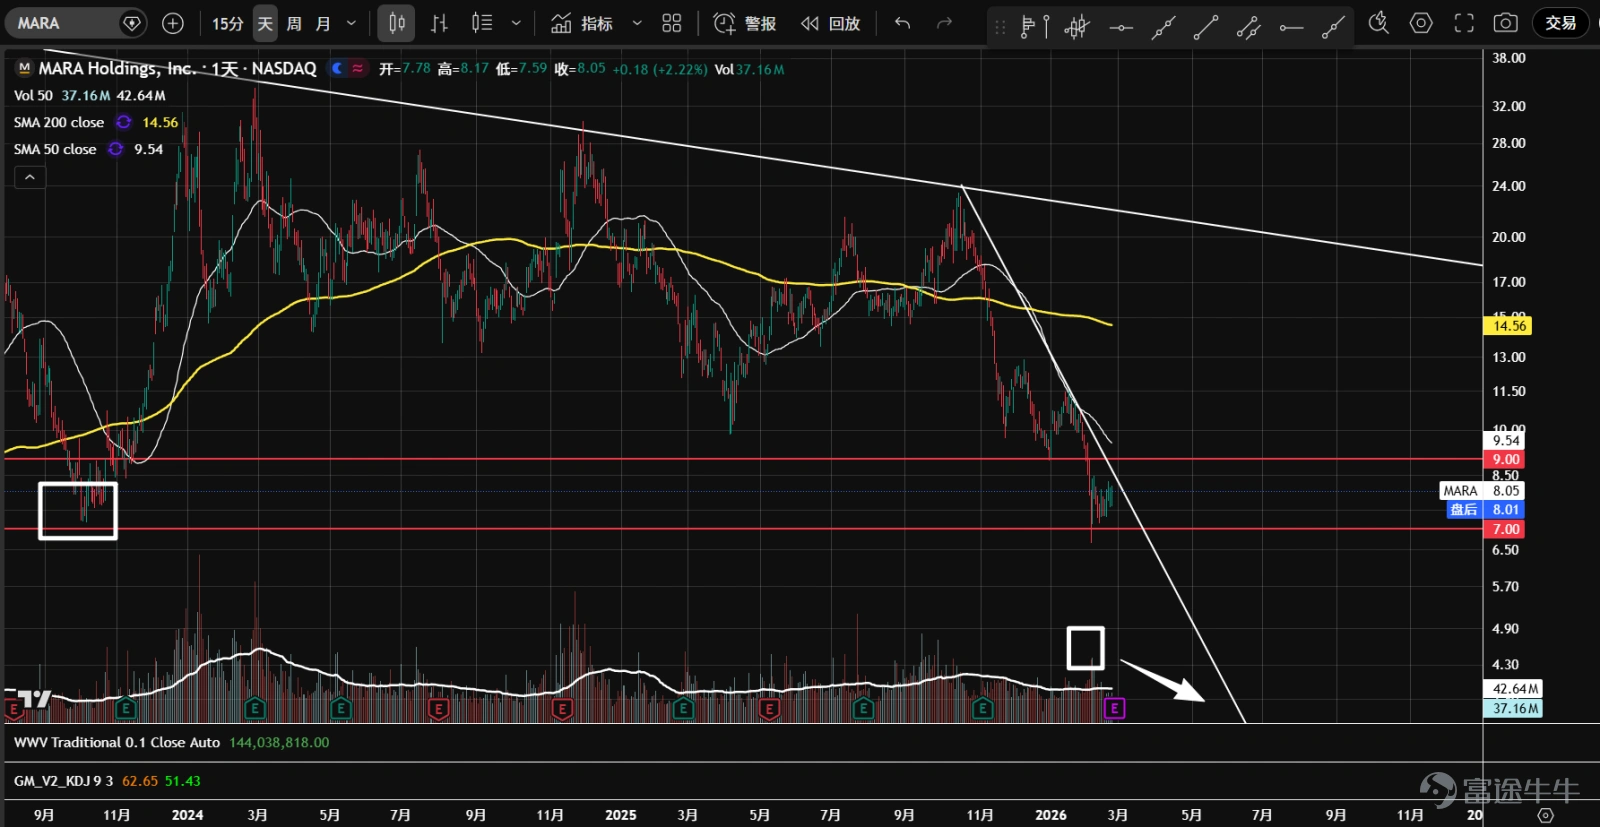
Task: Create a 警报 alert
Action: pyautogui.click(x=745, y=23)
